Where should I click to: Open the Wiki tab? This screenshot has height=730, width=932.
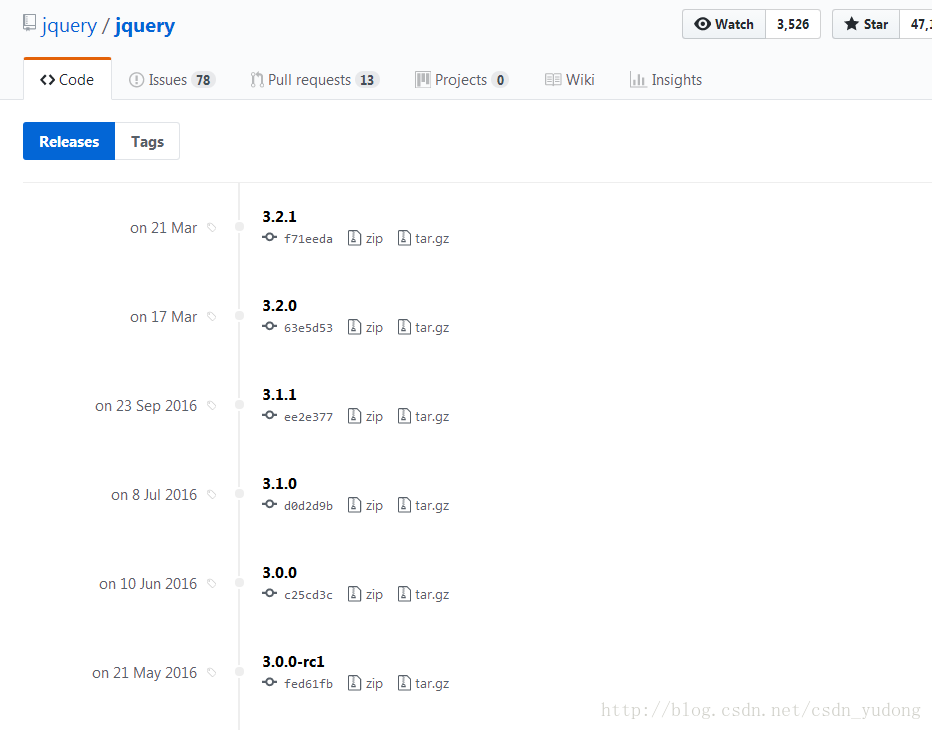click(x=569, y=80)
